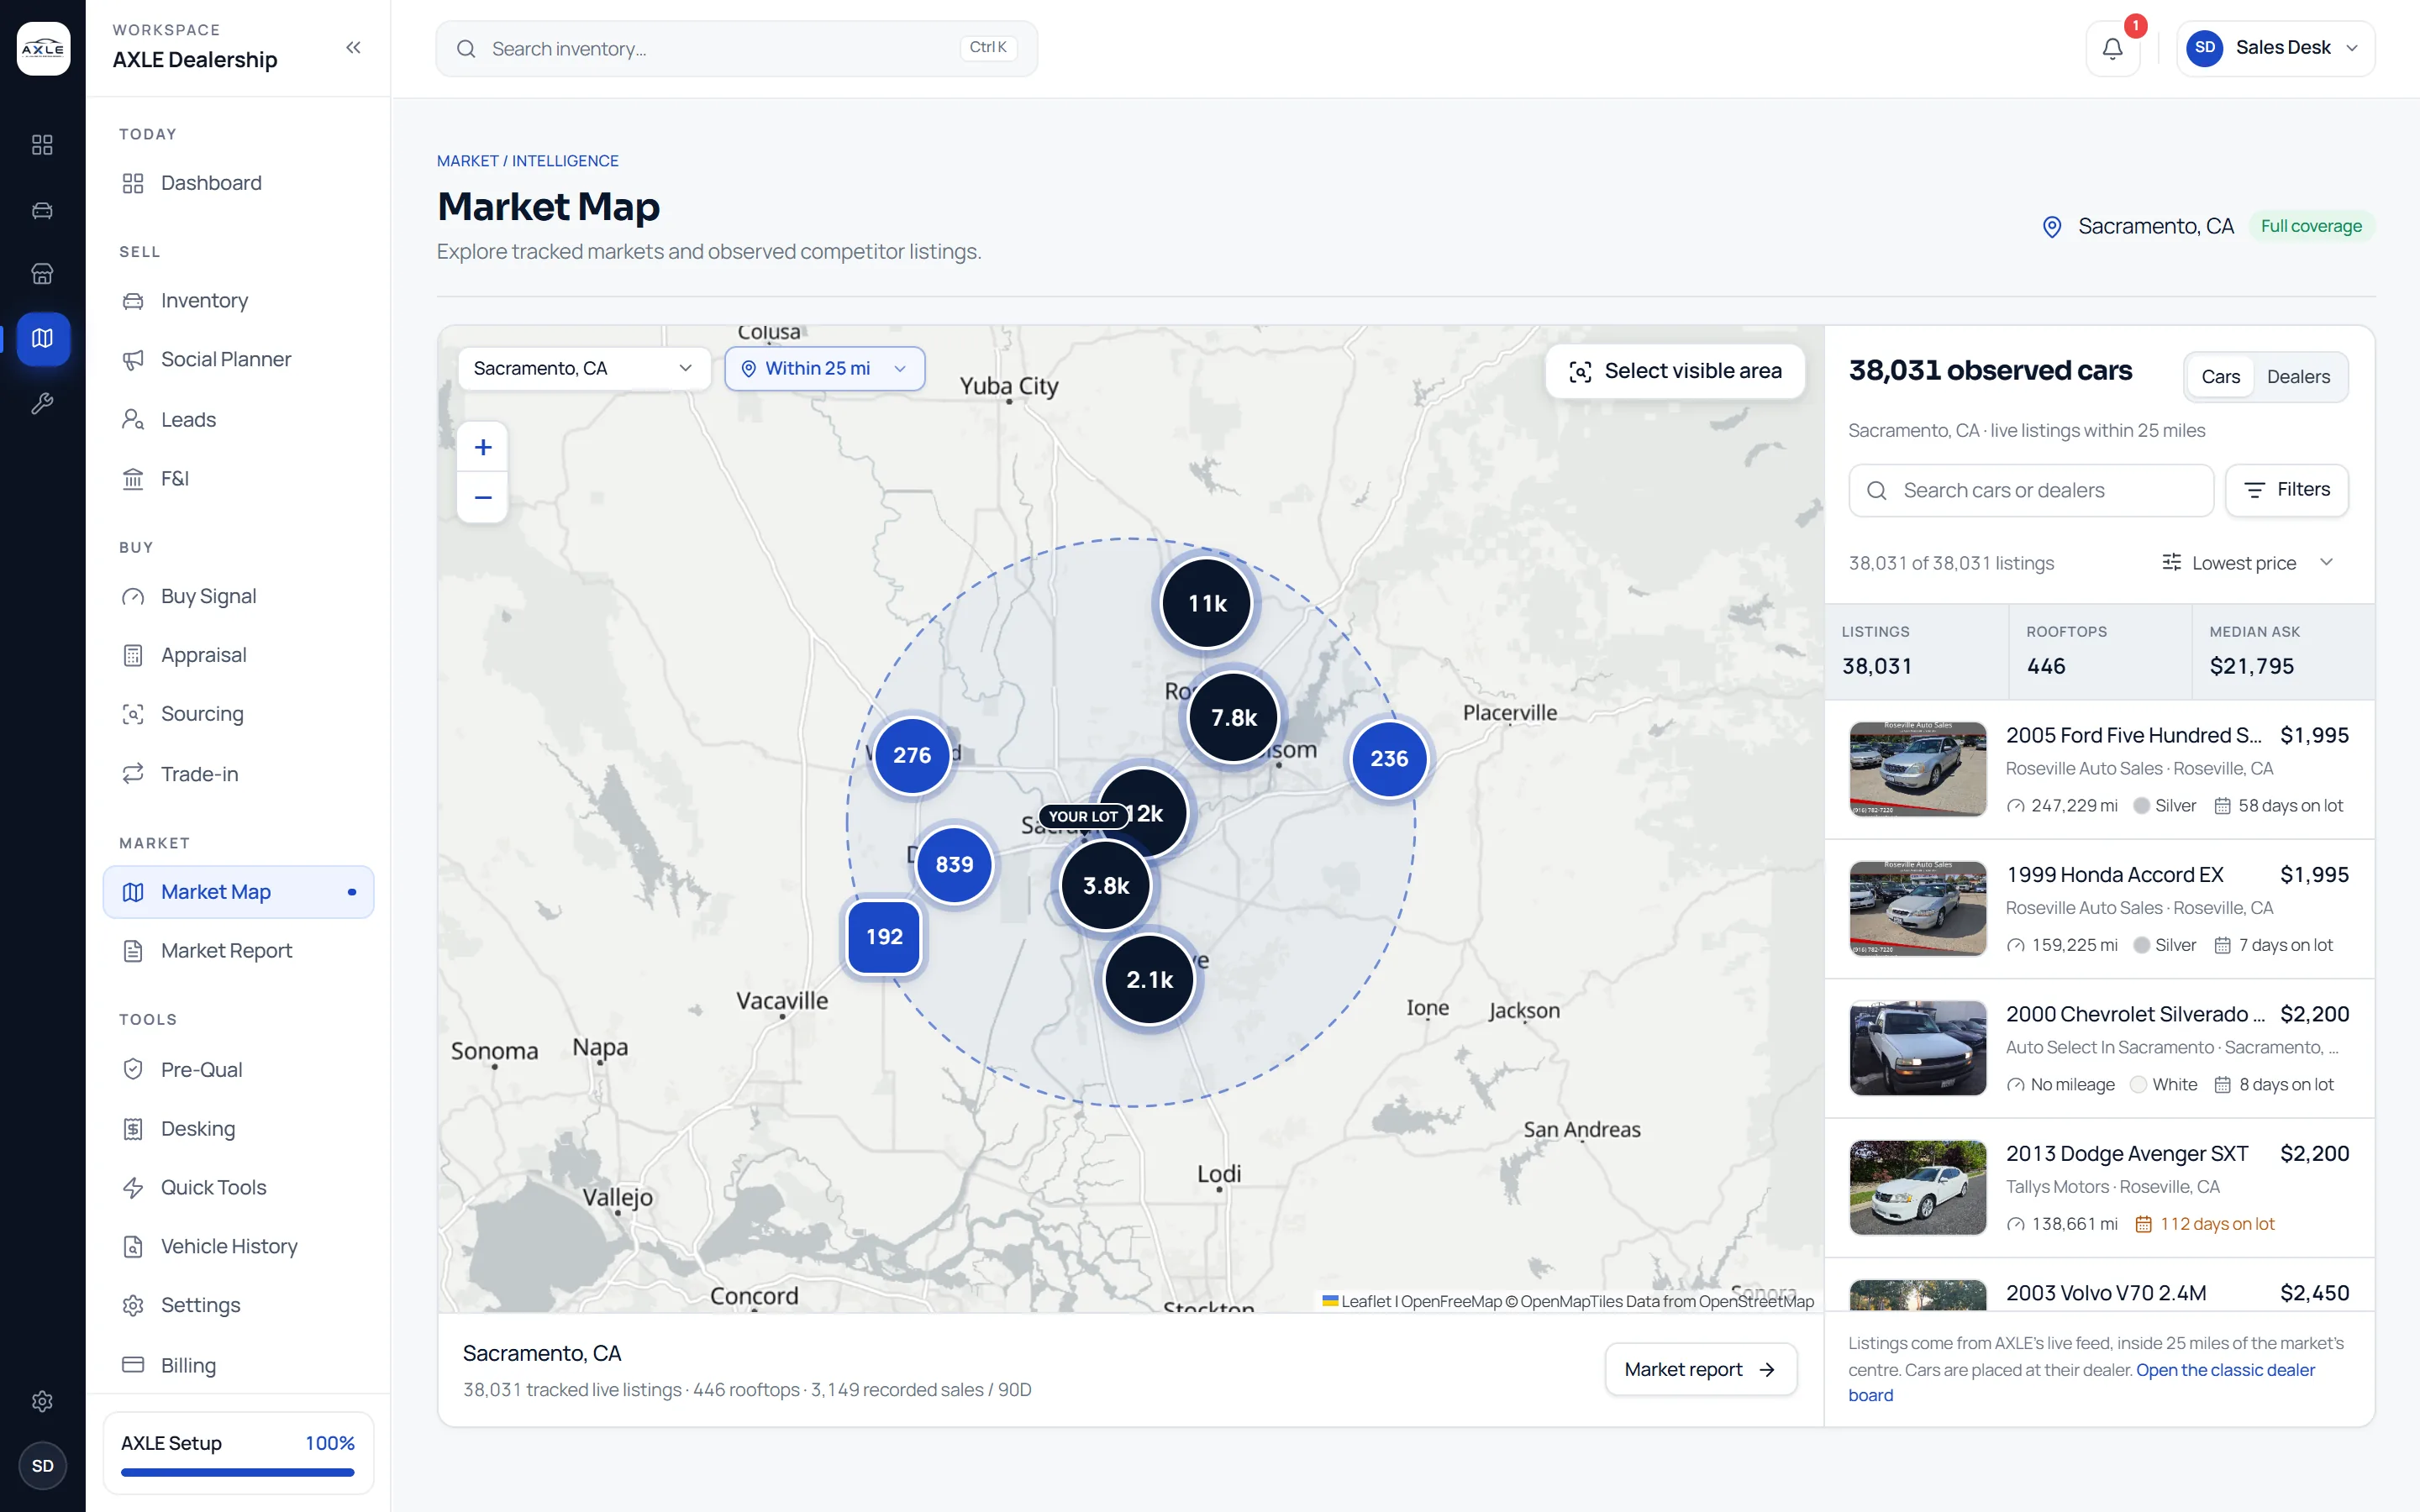Focus the Search inventory field
2420x1512 pixels.
[736, 48]
